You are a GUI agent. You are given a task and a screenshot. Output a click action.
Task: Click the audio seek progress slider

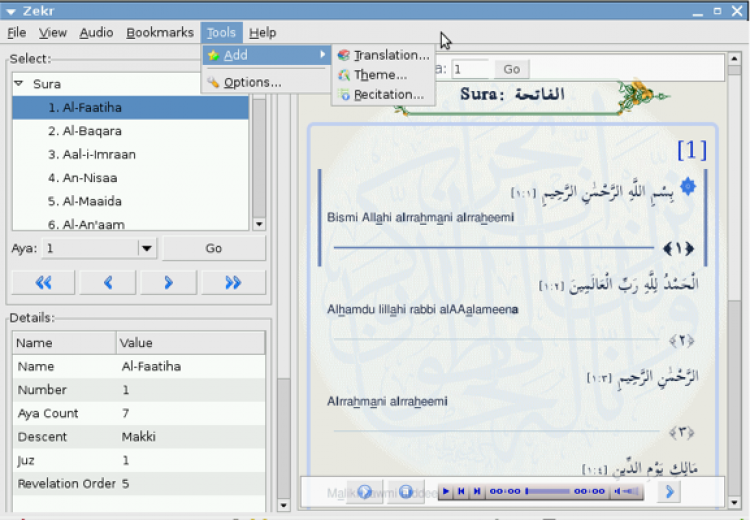[x=547, y=491]
